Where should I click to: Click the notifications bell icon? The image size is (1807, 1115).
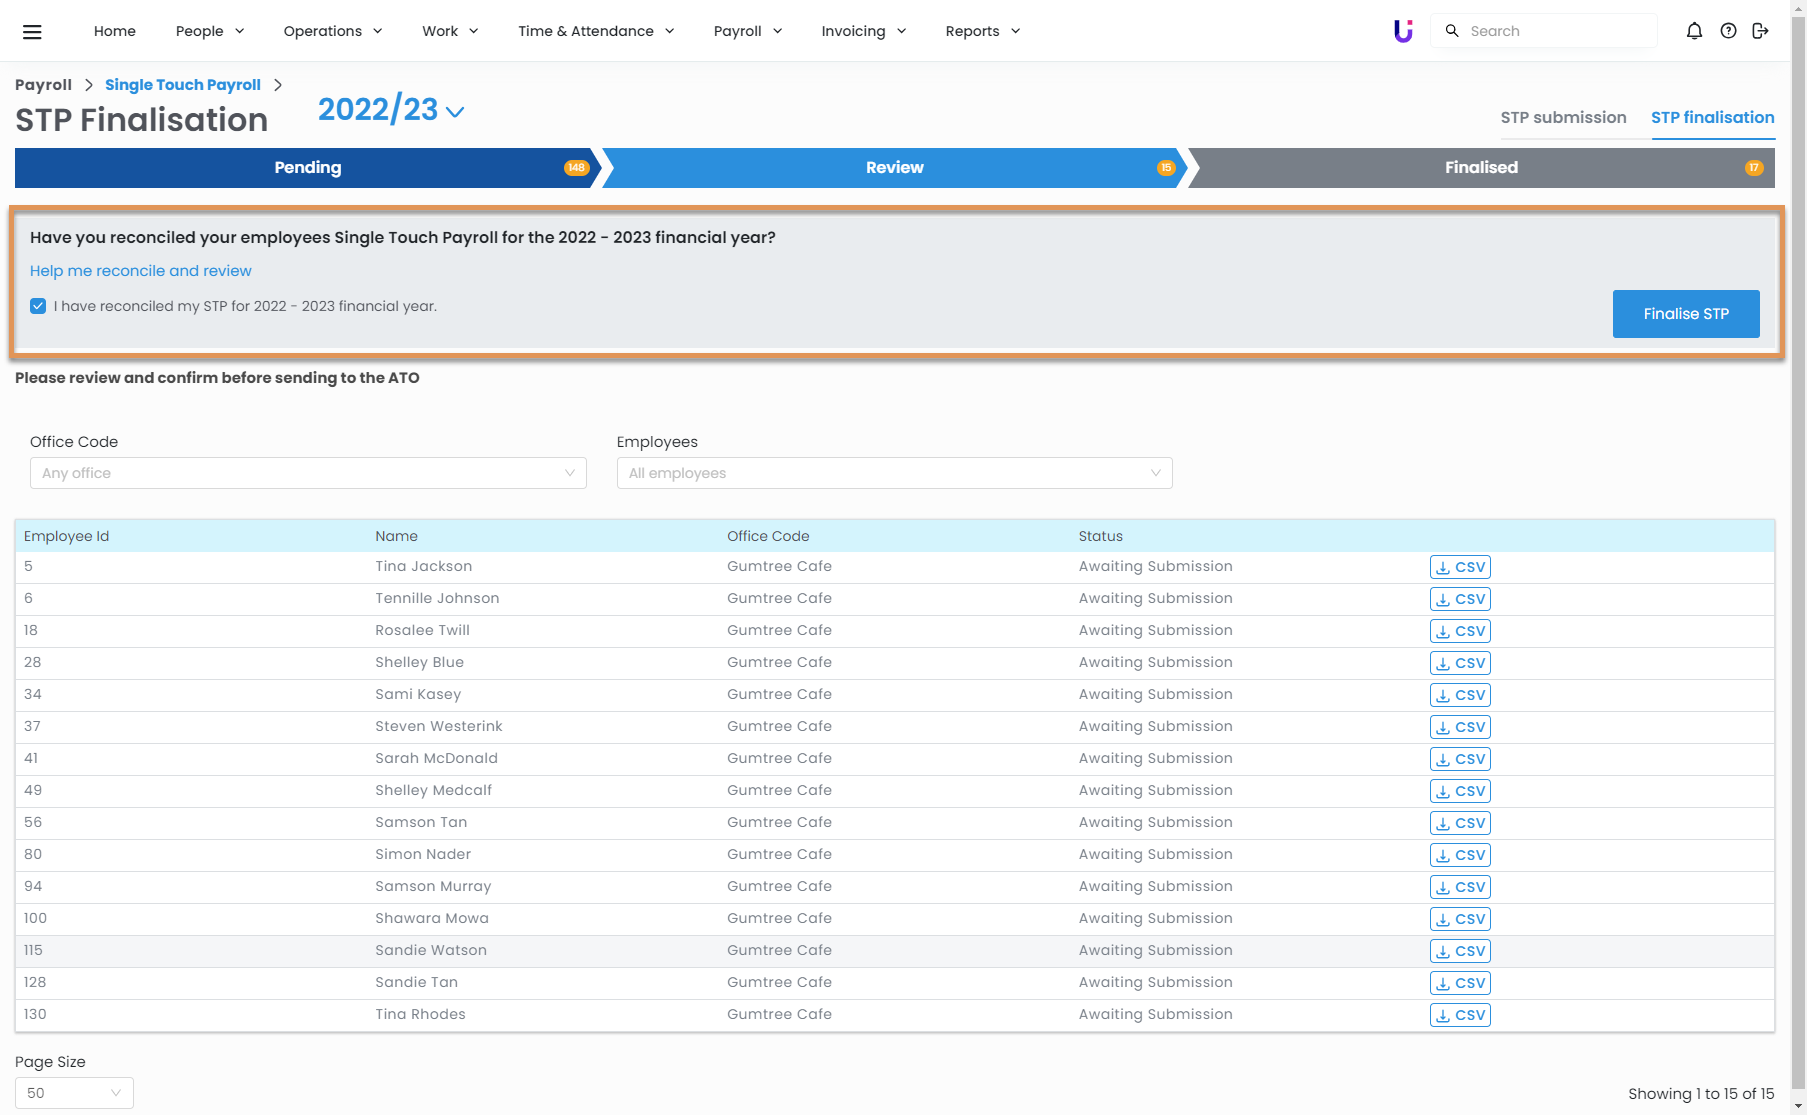click(1694, 31)
